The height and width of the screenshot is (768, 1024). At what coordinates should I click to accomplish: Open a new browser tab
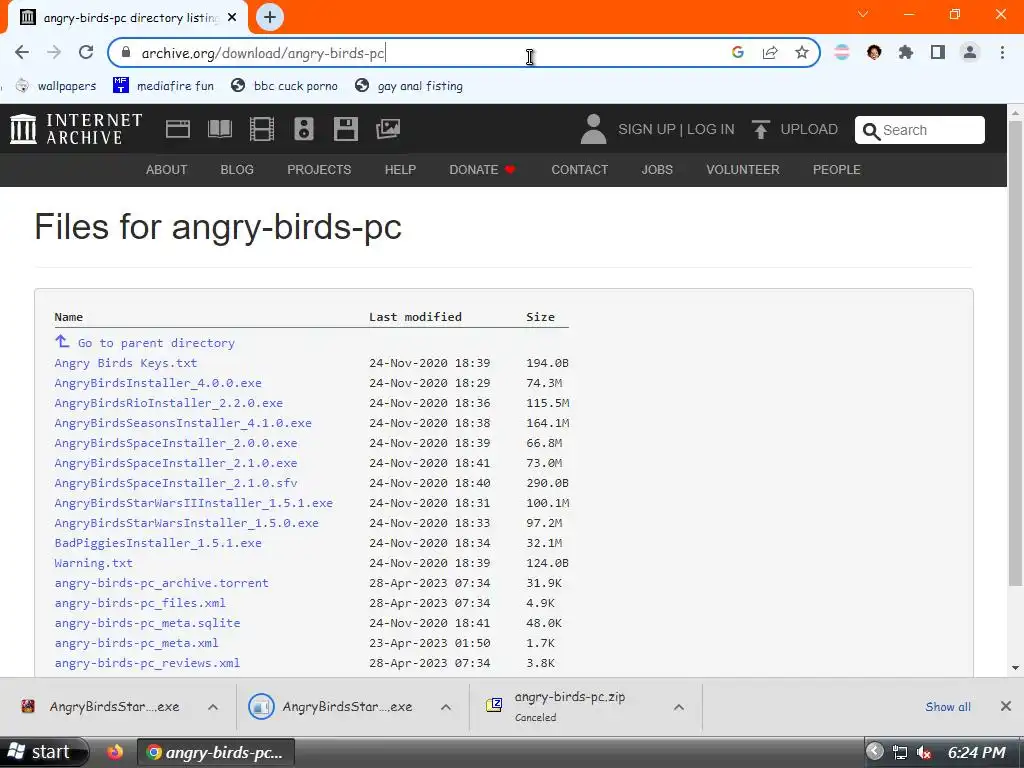[x=270, y=17]
